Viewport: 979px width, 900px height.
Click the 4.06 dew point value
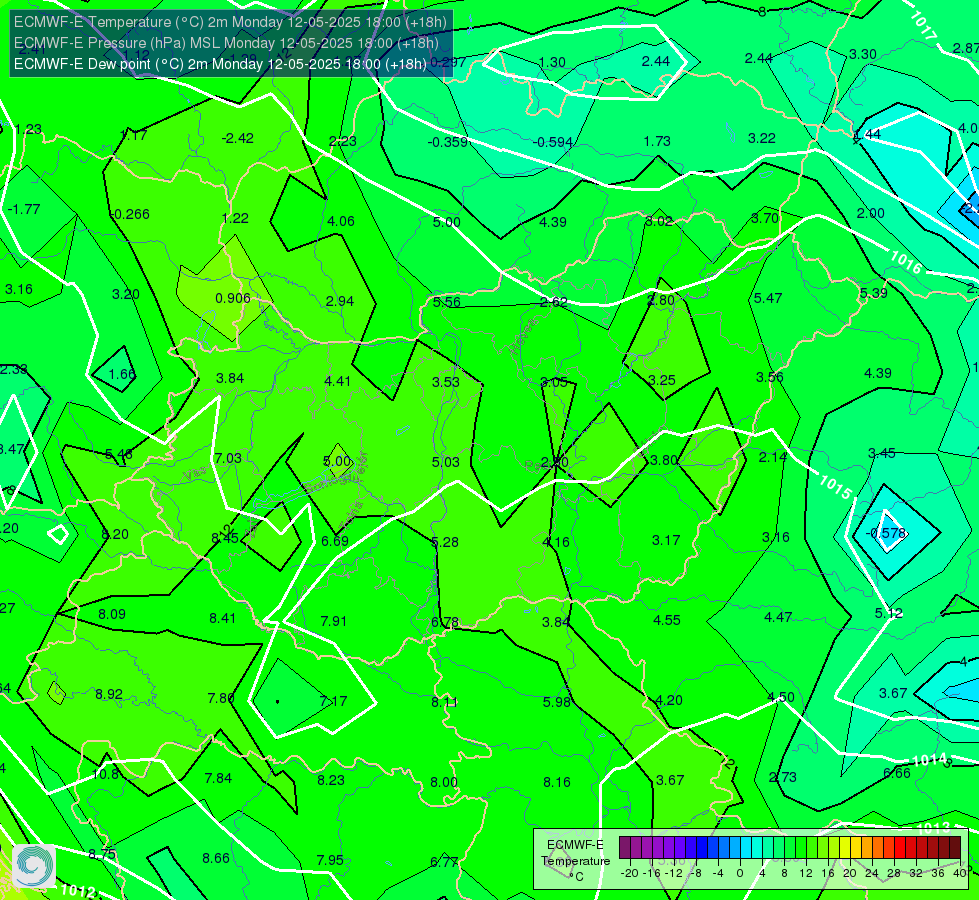(340, 221)
